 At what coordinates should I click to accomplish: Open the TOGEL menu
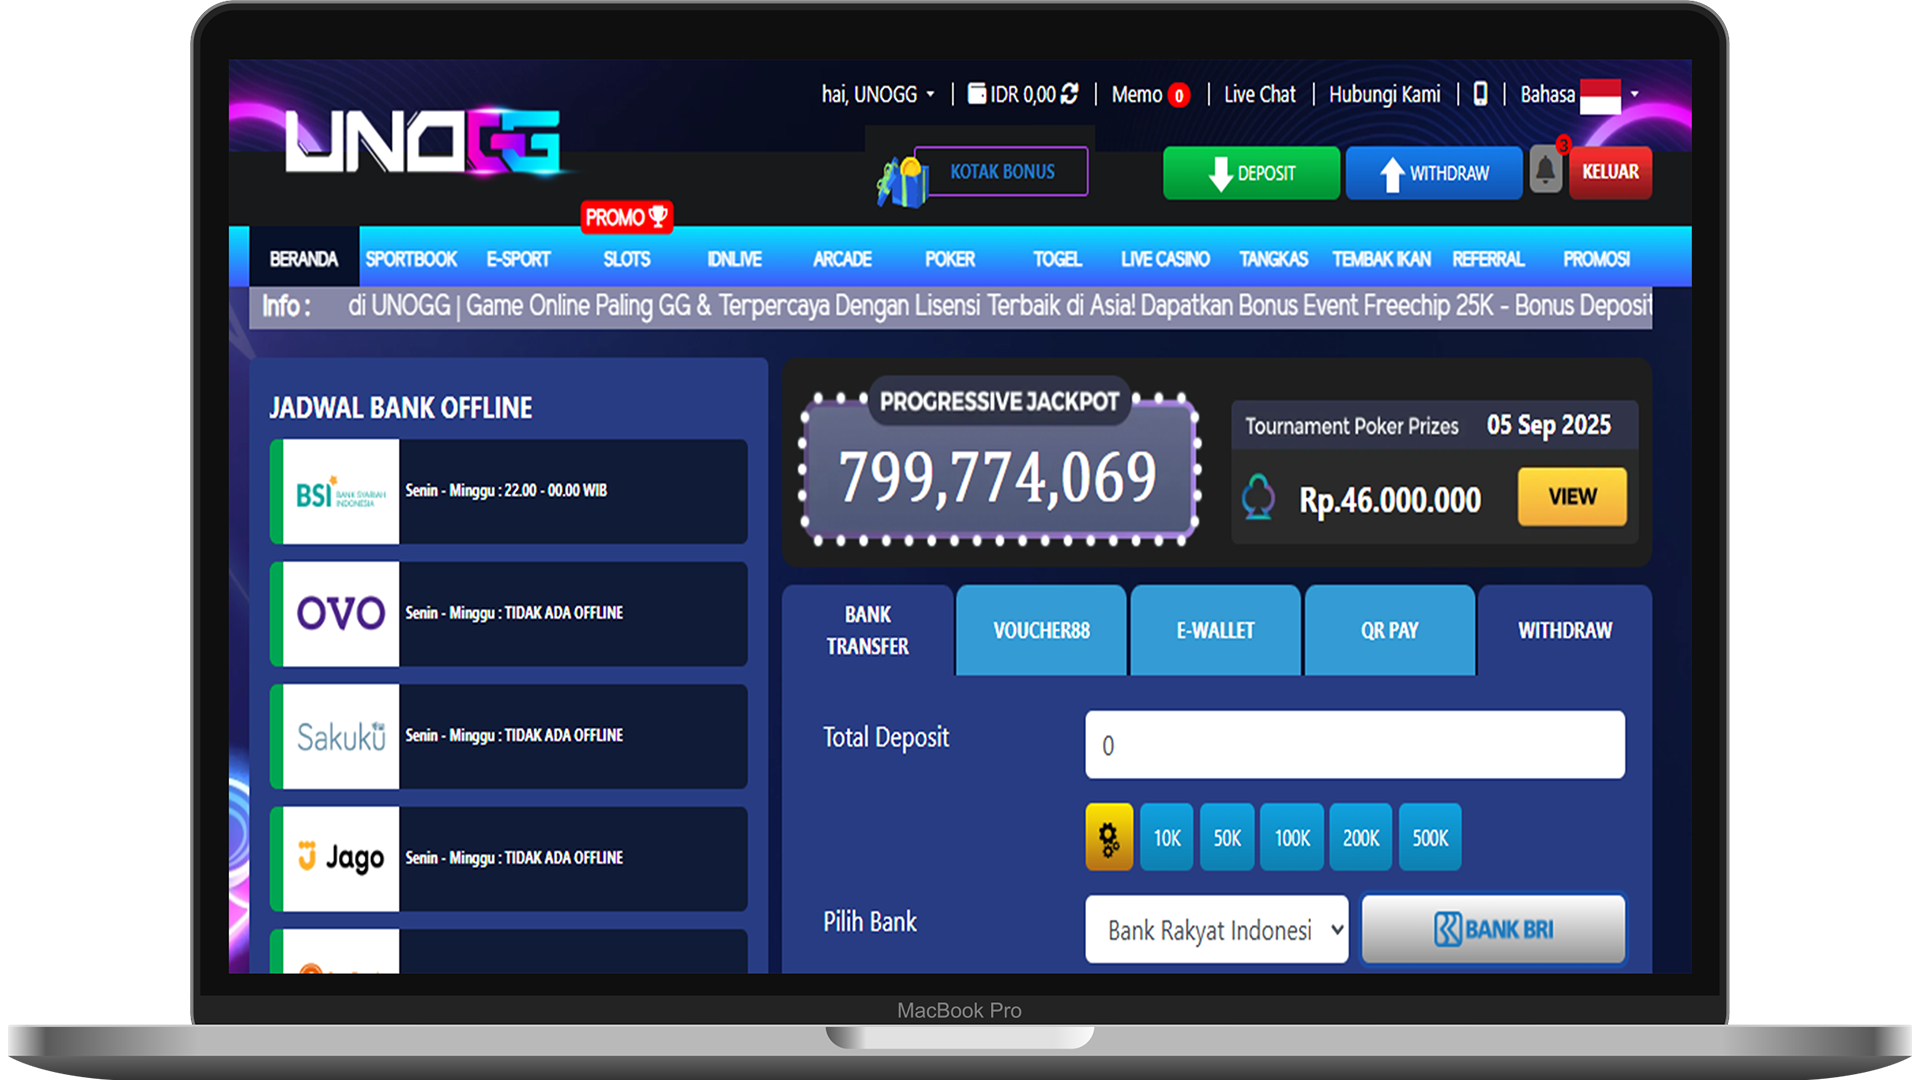tap(1057, 259)
